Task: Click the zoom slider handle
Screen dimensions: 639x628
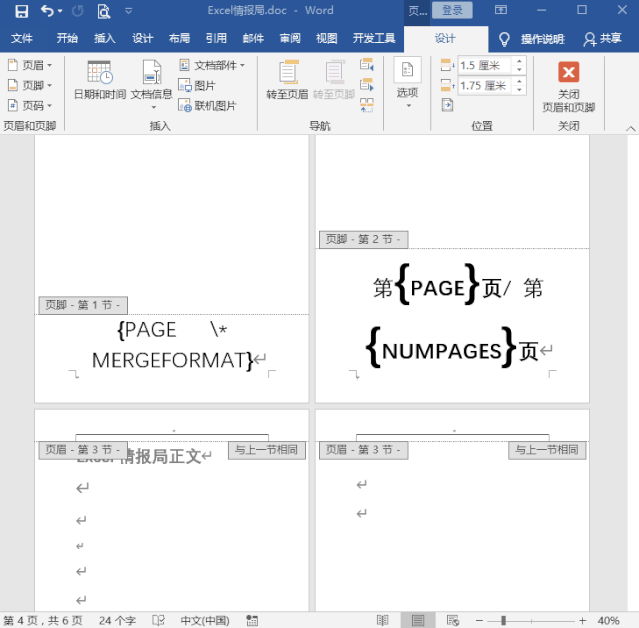Action: click(504, 621)
